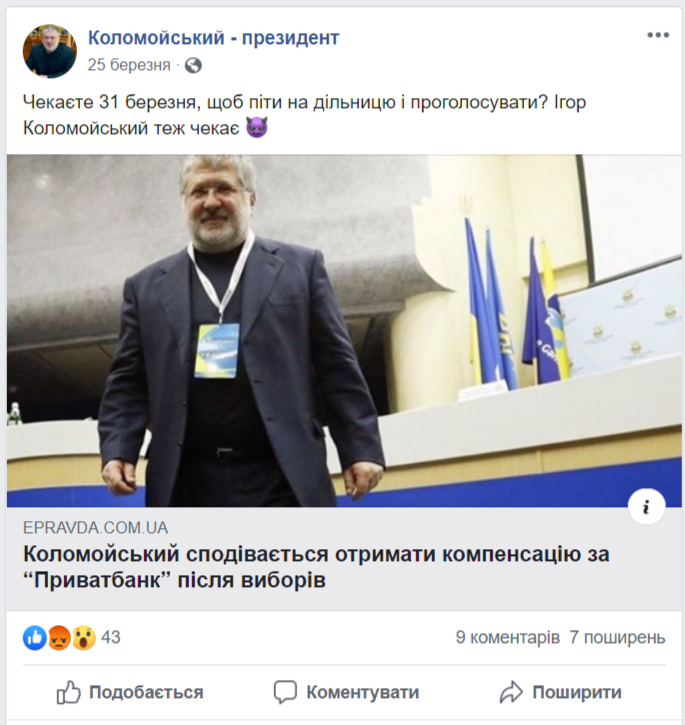Open the linked article photo preview

tap(343, 331)
